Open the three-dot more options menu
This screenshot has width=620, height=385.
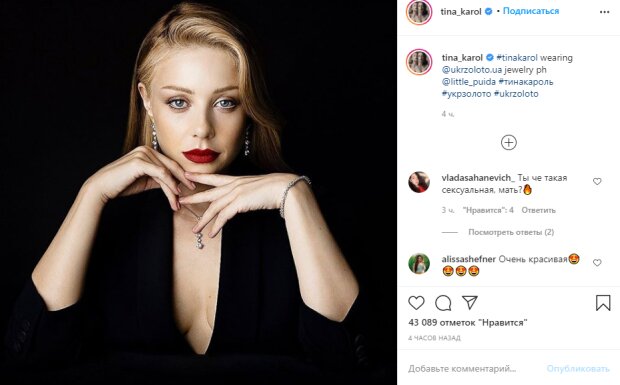click(604, 12)
